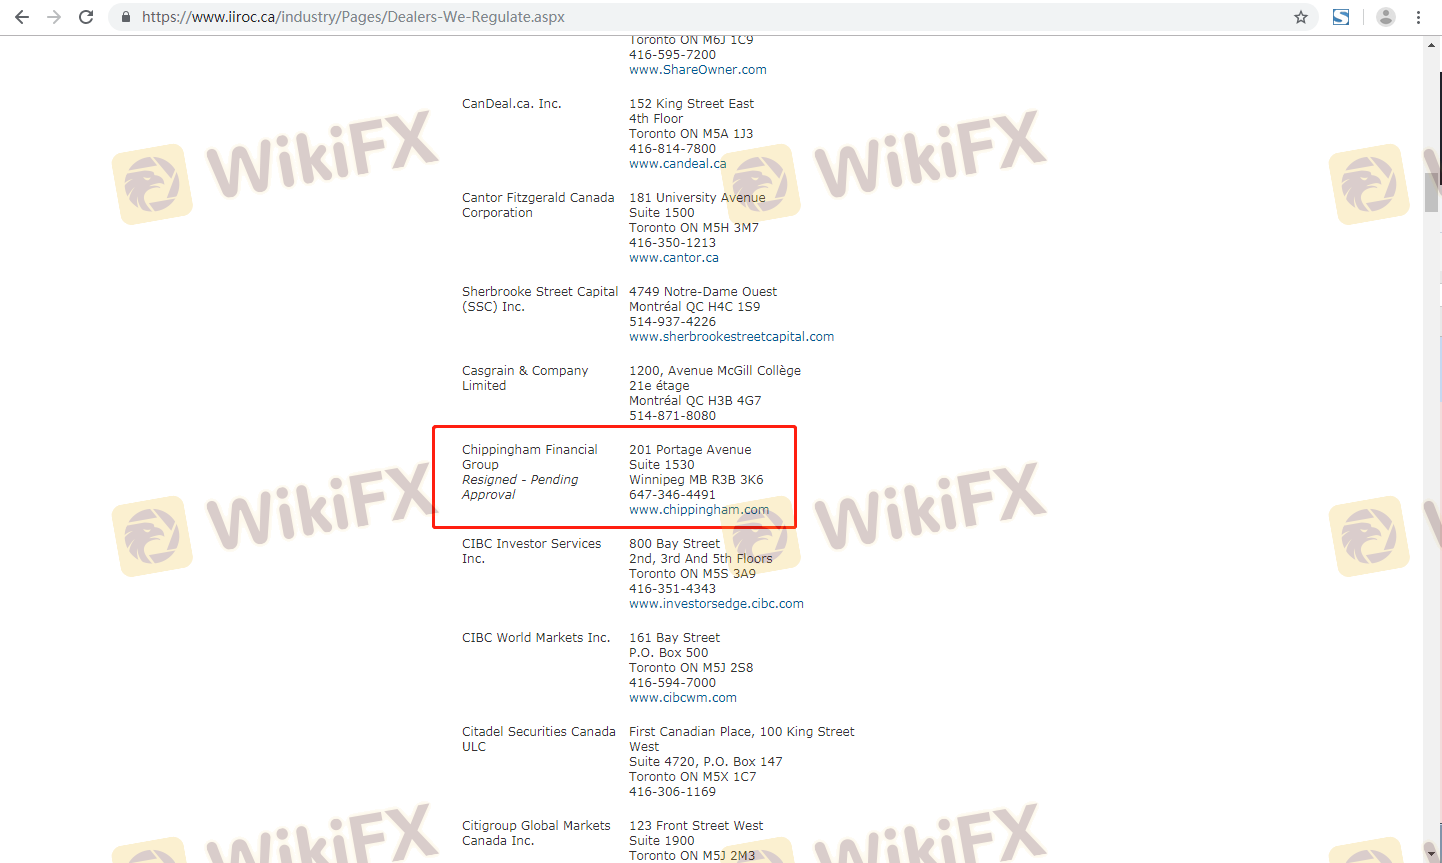Select Cantor Fitzgerald Canada Corporation name
This screenshot has width=1442, height=863.
click(538, 205)
